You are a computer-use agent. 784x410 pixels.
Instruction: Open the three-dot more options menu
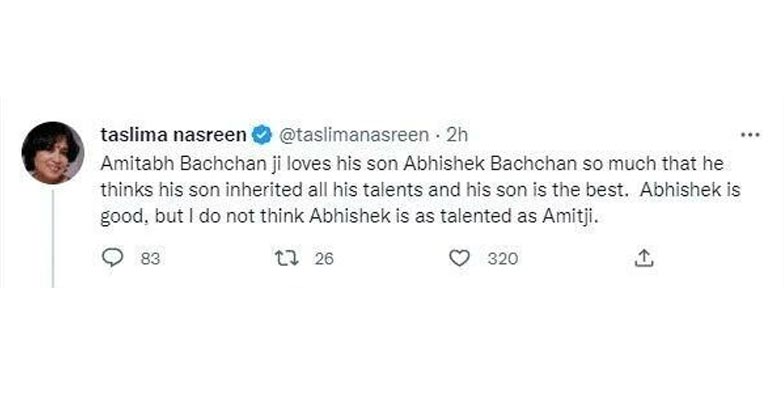[748, 132]
